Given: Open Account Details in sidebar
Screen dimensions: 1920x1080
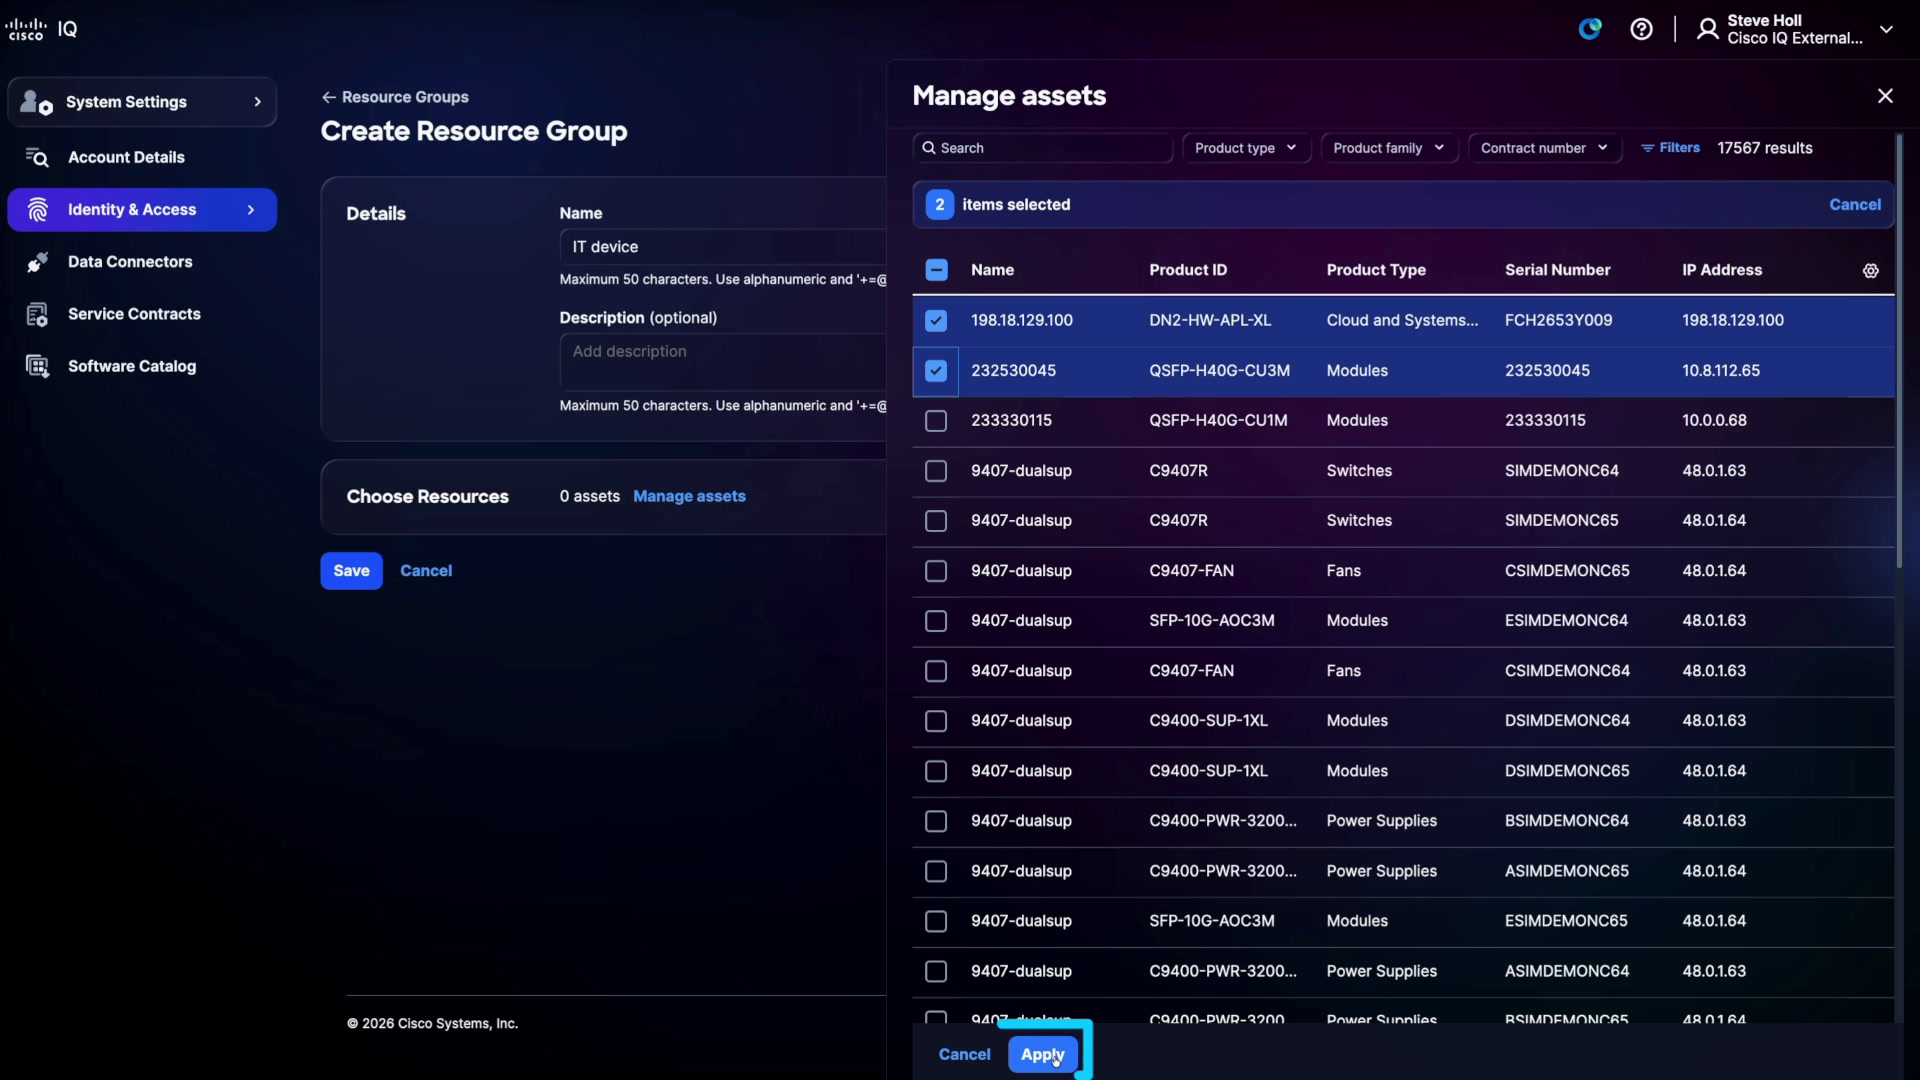Looking at the screenshot, I should (x=142, y=157).
